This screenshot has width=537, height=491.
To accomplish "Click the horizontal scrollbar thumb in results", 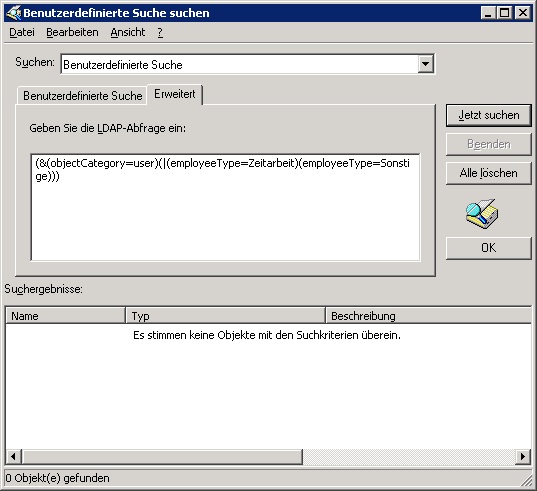I will tap(162, 456).
